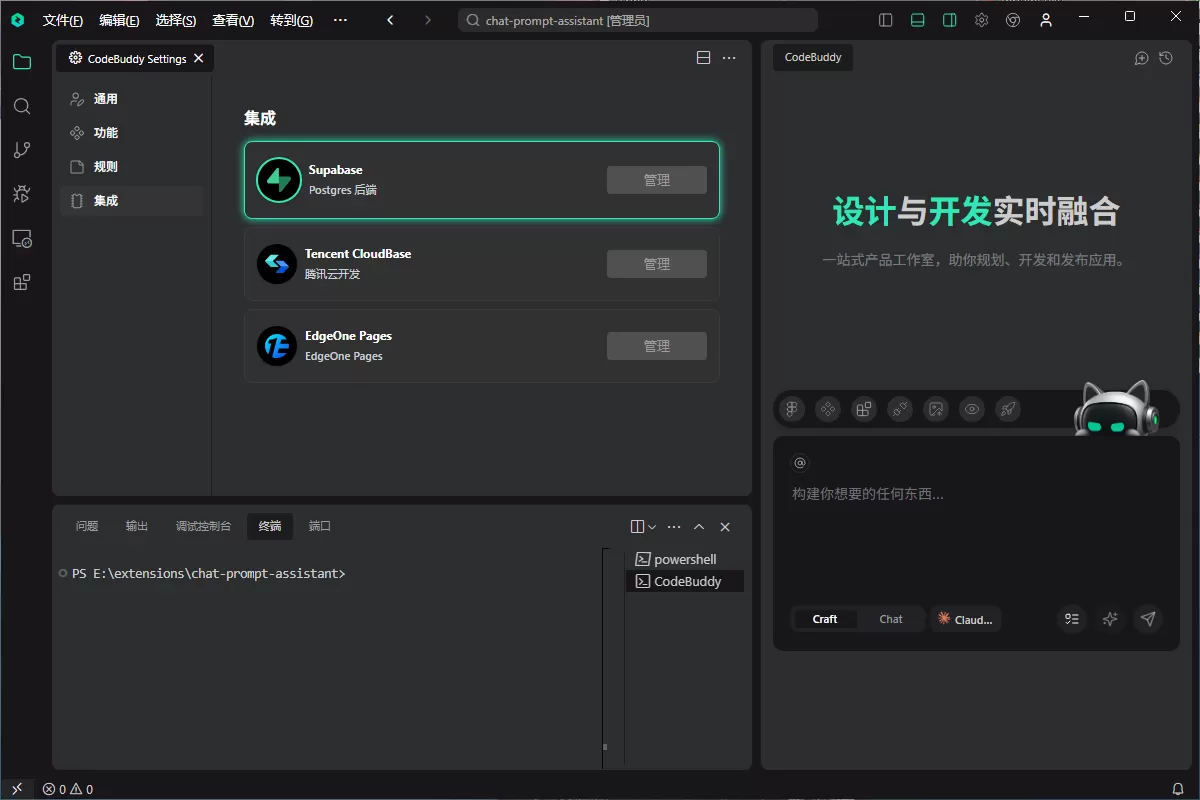Maximize the terminal panel with the chevron

point(699,527)
